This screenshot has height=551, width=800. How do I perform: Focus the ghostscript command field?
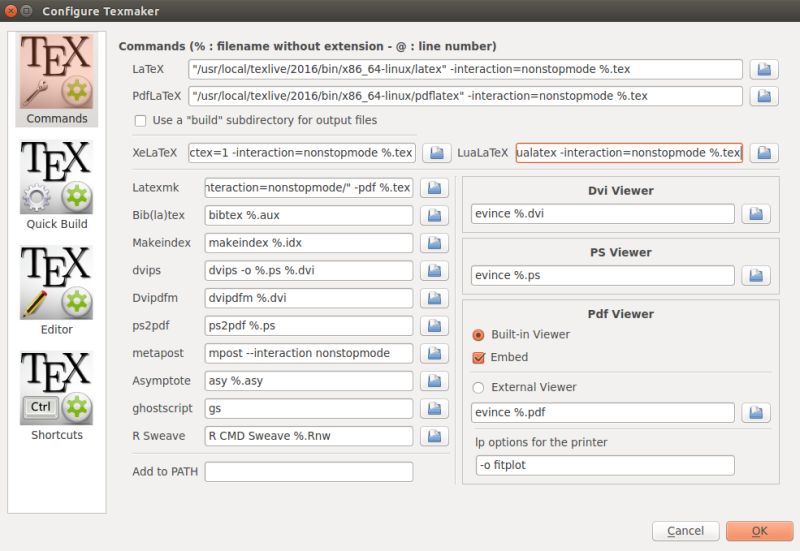point(309,408)
